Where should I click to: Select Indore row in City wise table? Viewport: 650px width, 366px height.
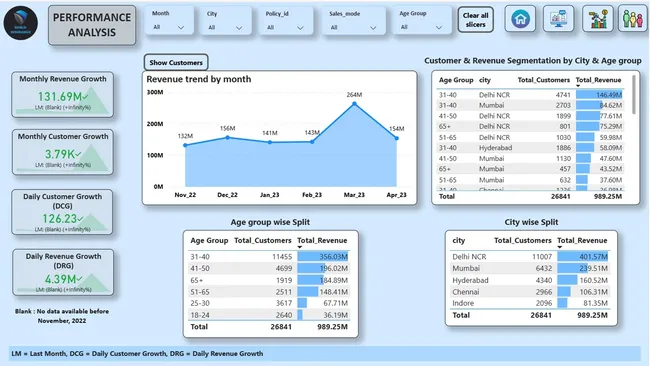point(530,303)
